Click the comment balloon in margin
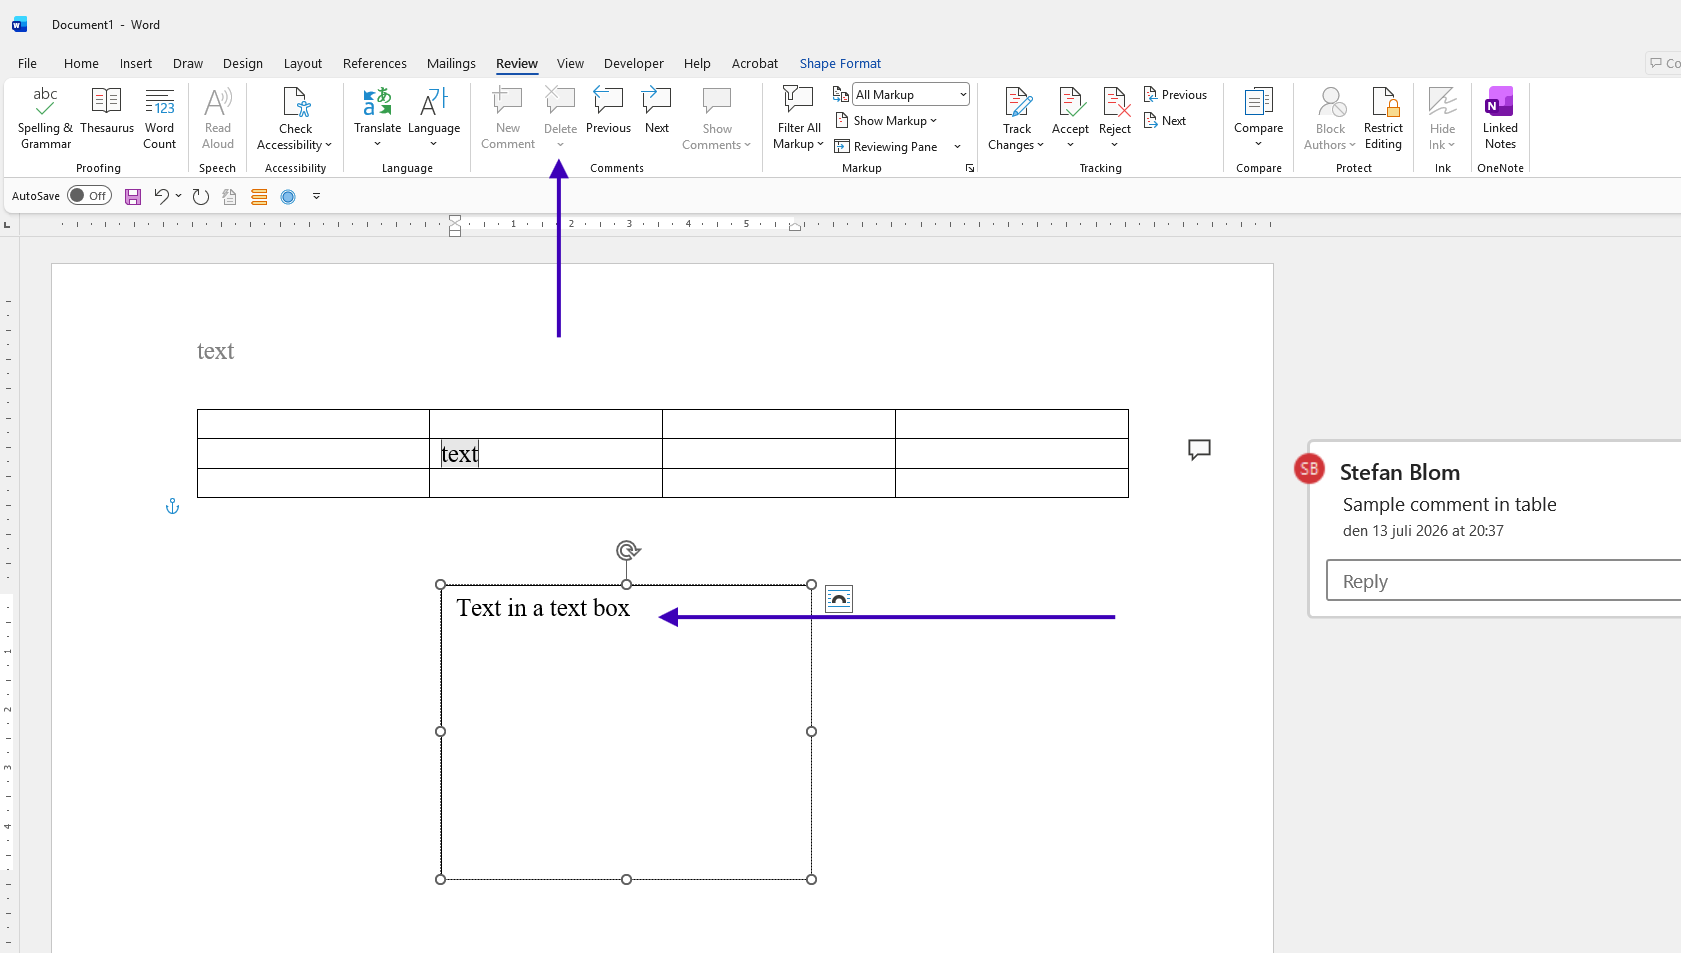Screen dimensions: 1681x953 click(1199, 449)
